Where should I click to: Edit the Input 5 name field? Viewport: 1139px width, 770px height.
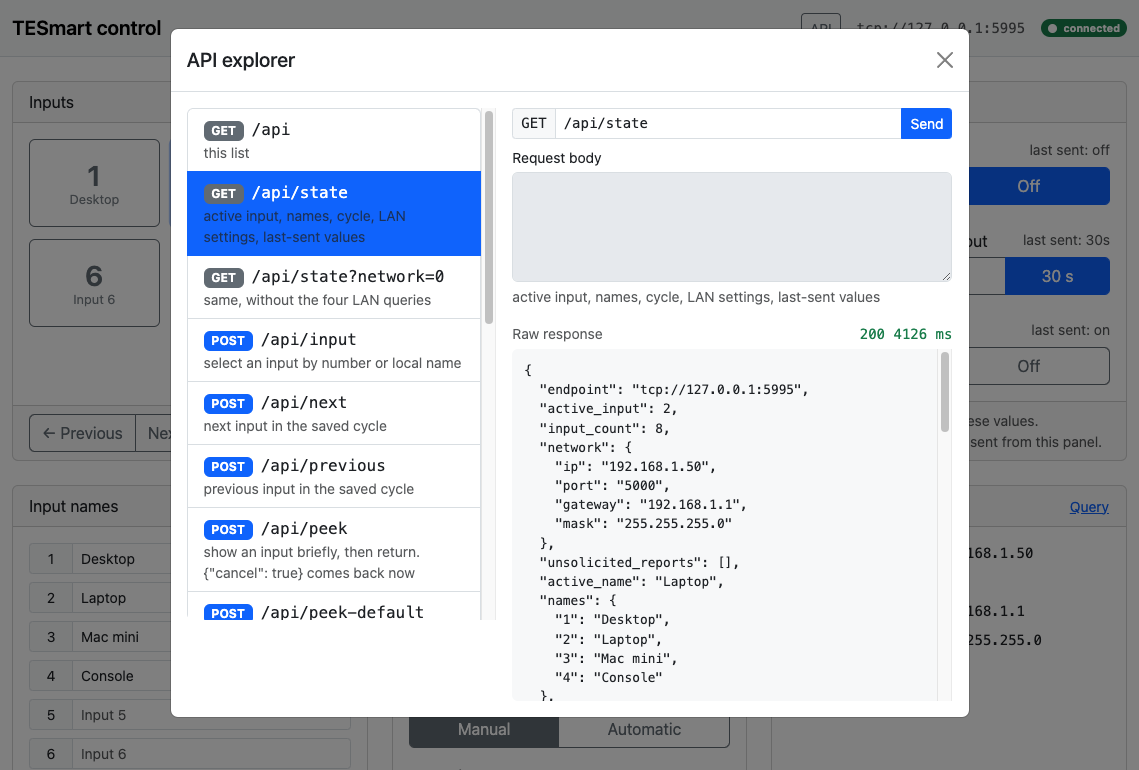pyautogui.click(x=211, y=715)
